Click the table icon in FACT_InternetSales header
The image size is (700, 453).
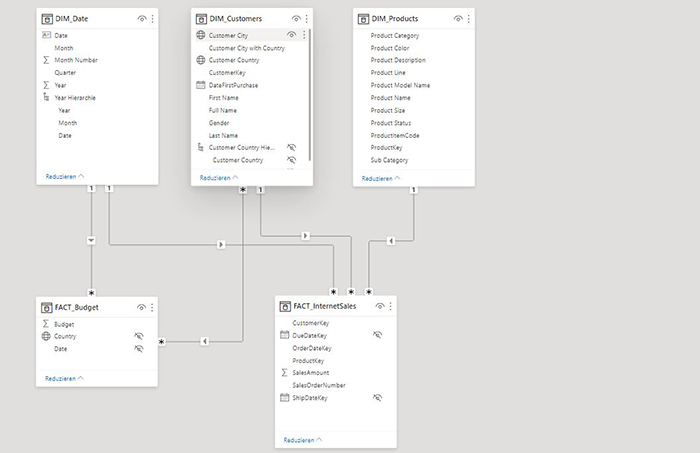coord(284,305)
